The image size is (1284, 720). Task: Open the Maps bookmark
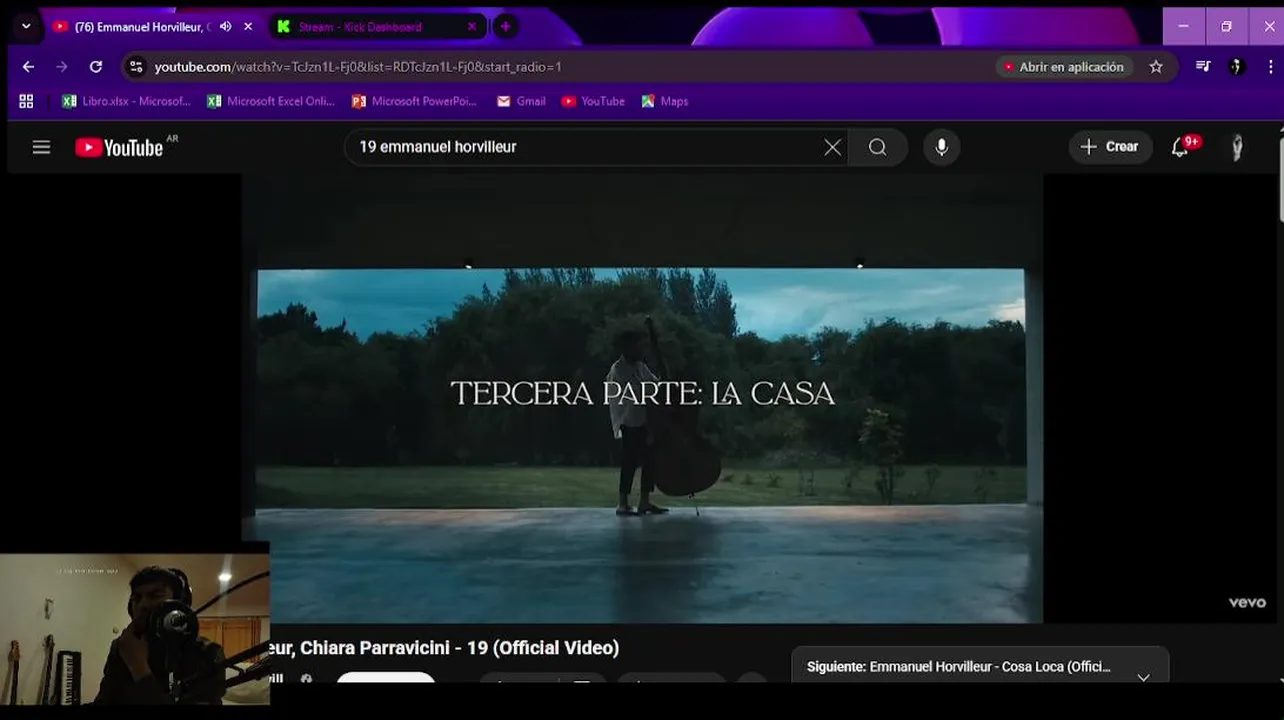(x=665, y=101)
